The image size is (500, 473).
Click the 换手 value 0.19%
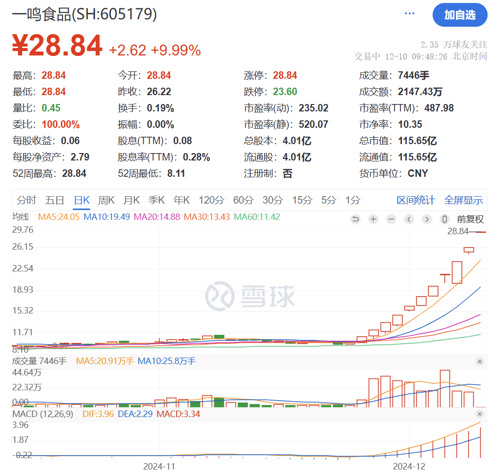click(160, 108)
